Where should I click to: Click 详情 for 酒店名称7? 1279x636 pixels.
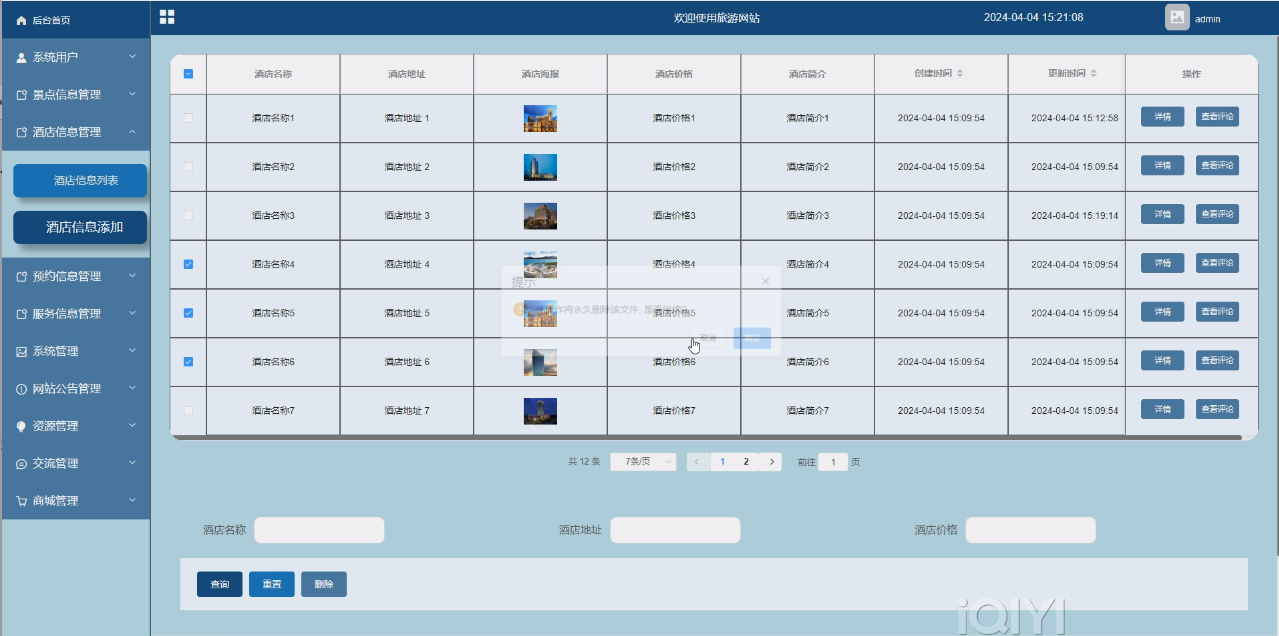coord(1163,409)
